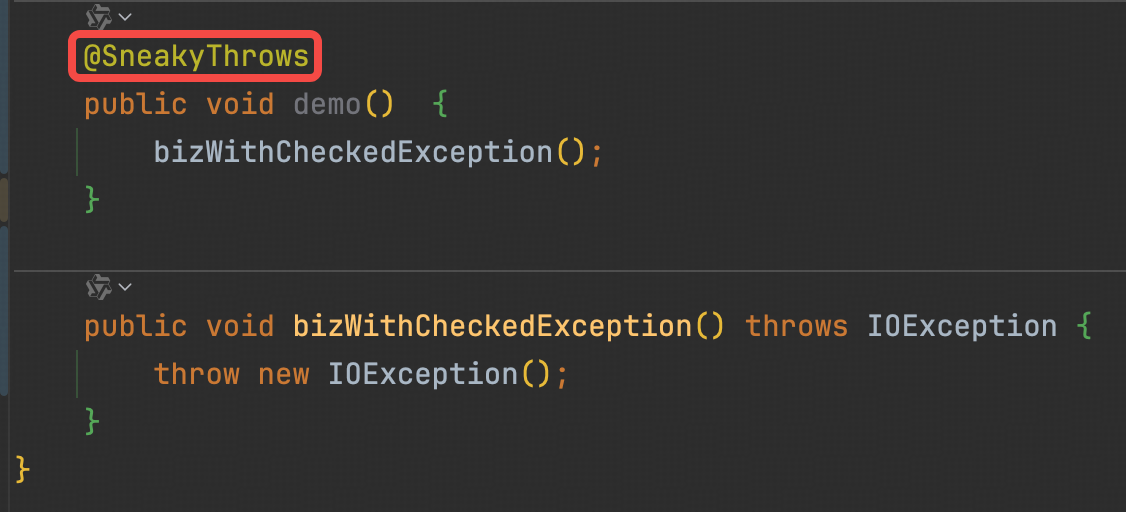Click the public keyword of the demo method

(x=135, y=105)
